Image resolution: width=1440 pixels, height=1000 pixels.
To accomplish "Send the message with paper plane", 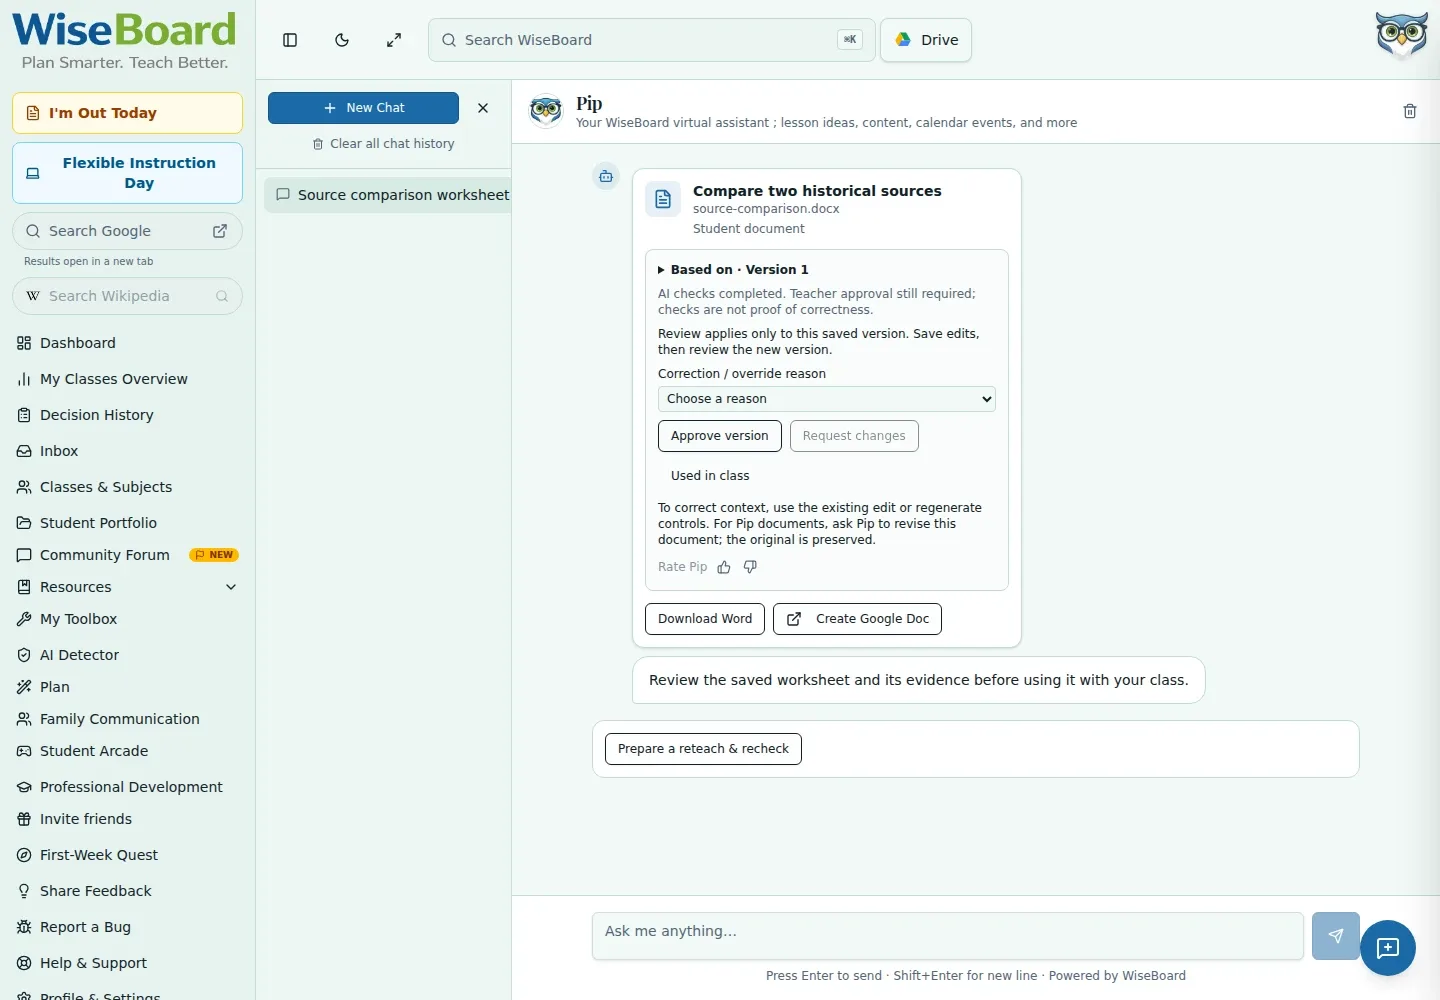I will [1335, 936].
